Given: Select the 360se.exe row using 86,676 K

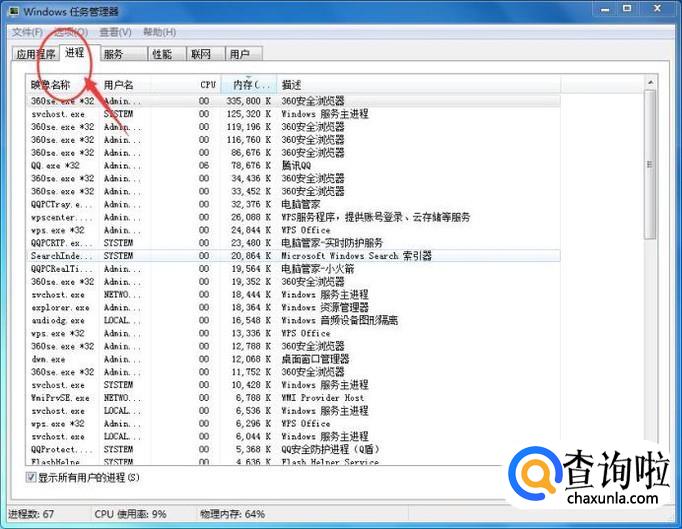Looking at the screenshot, I should [293, 153].
